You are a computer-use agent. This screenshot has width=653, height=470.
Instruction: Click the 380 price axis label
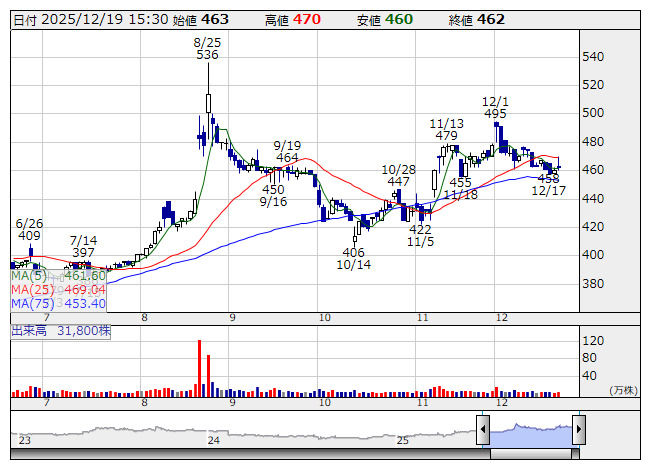click(593, 284)
